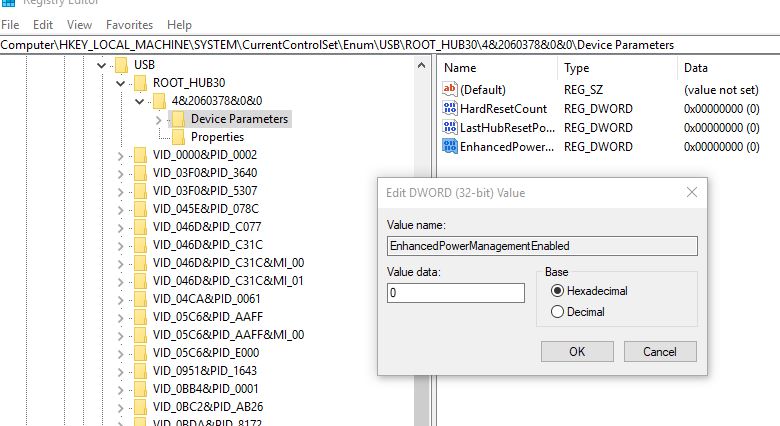Click the VID_03F0&PID_5307 folder icon
The width and height of the screenshot is (780, 426).
click(140, 191)
